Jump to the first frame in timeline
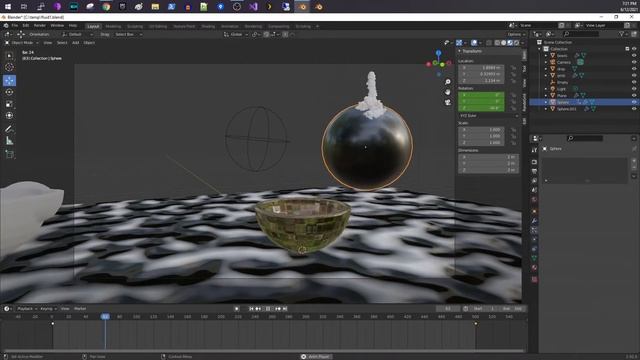Viewport: 640px width, 360px height. click(x=251, y=309)
